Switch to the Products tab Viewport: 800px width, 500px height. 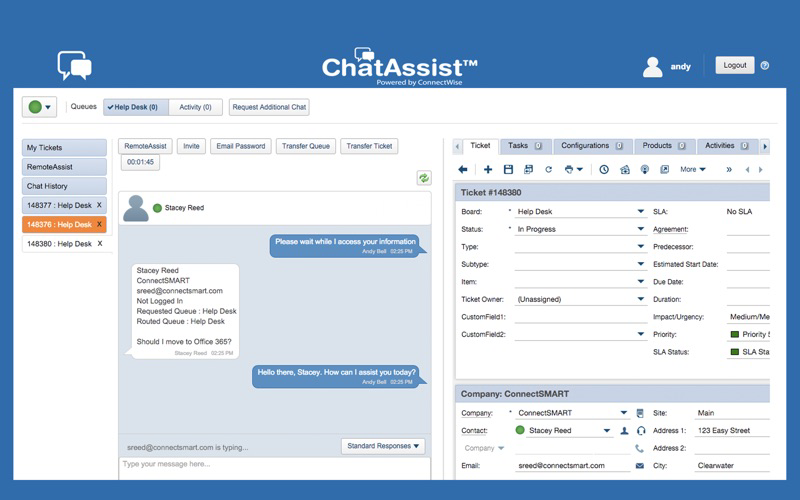point(663,146)
